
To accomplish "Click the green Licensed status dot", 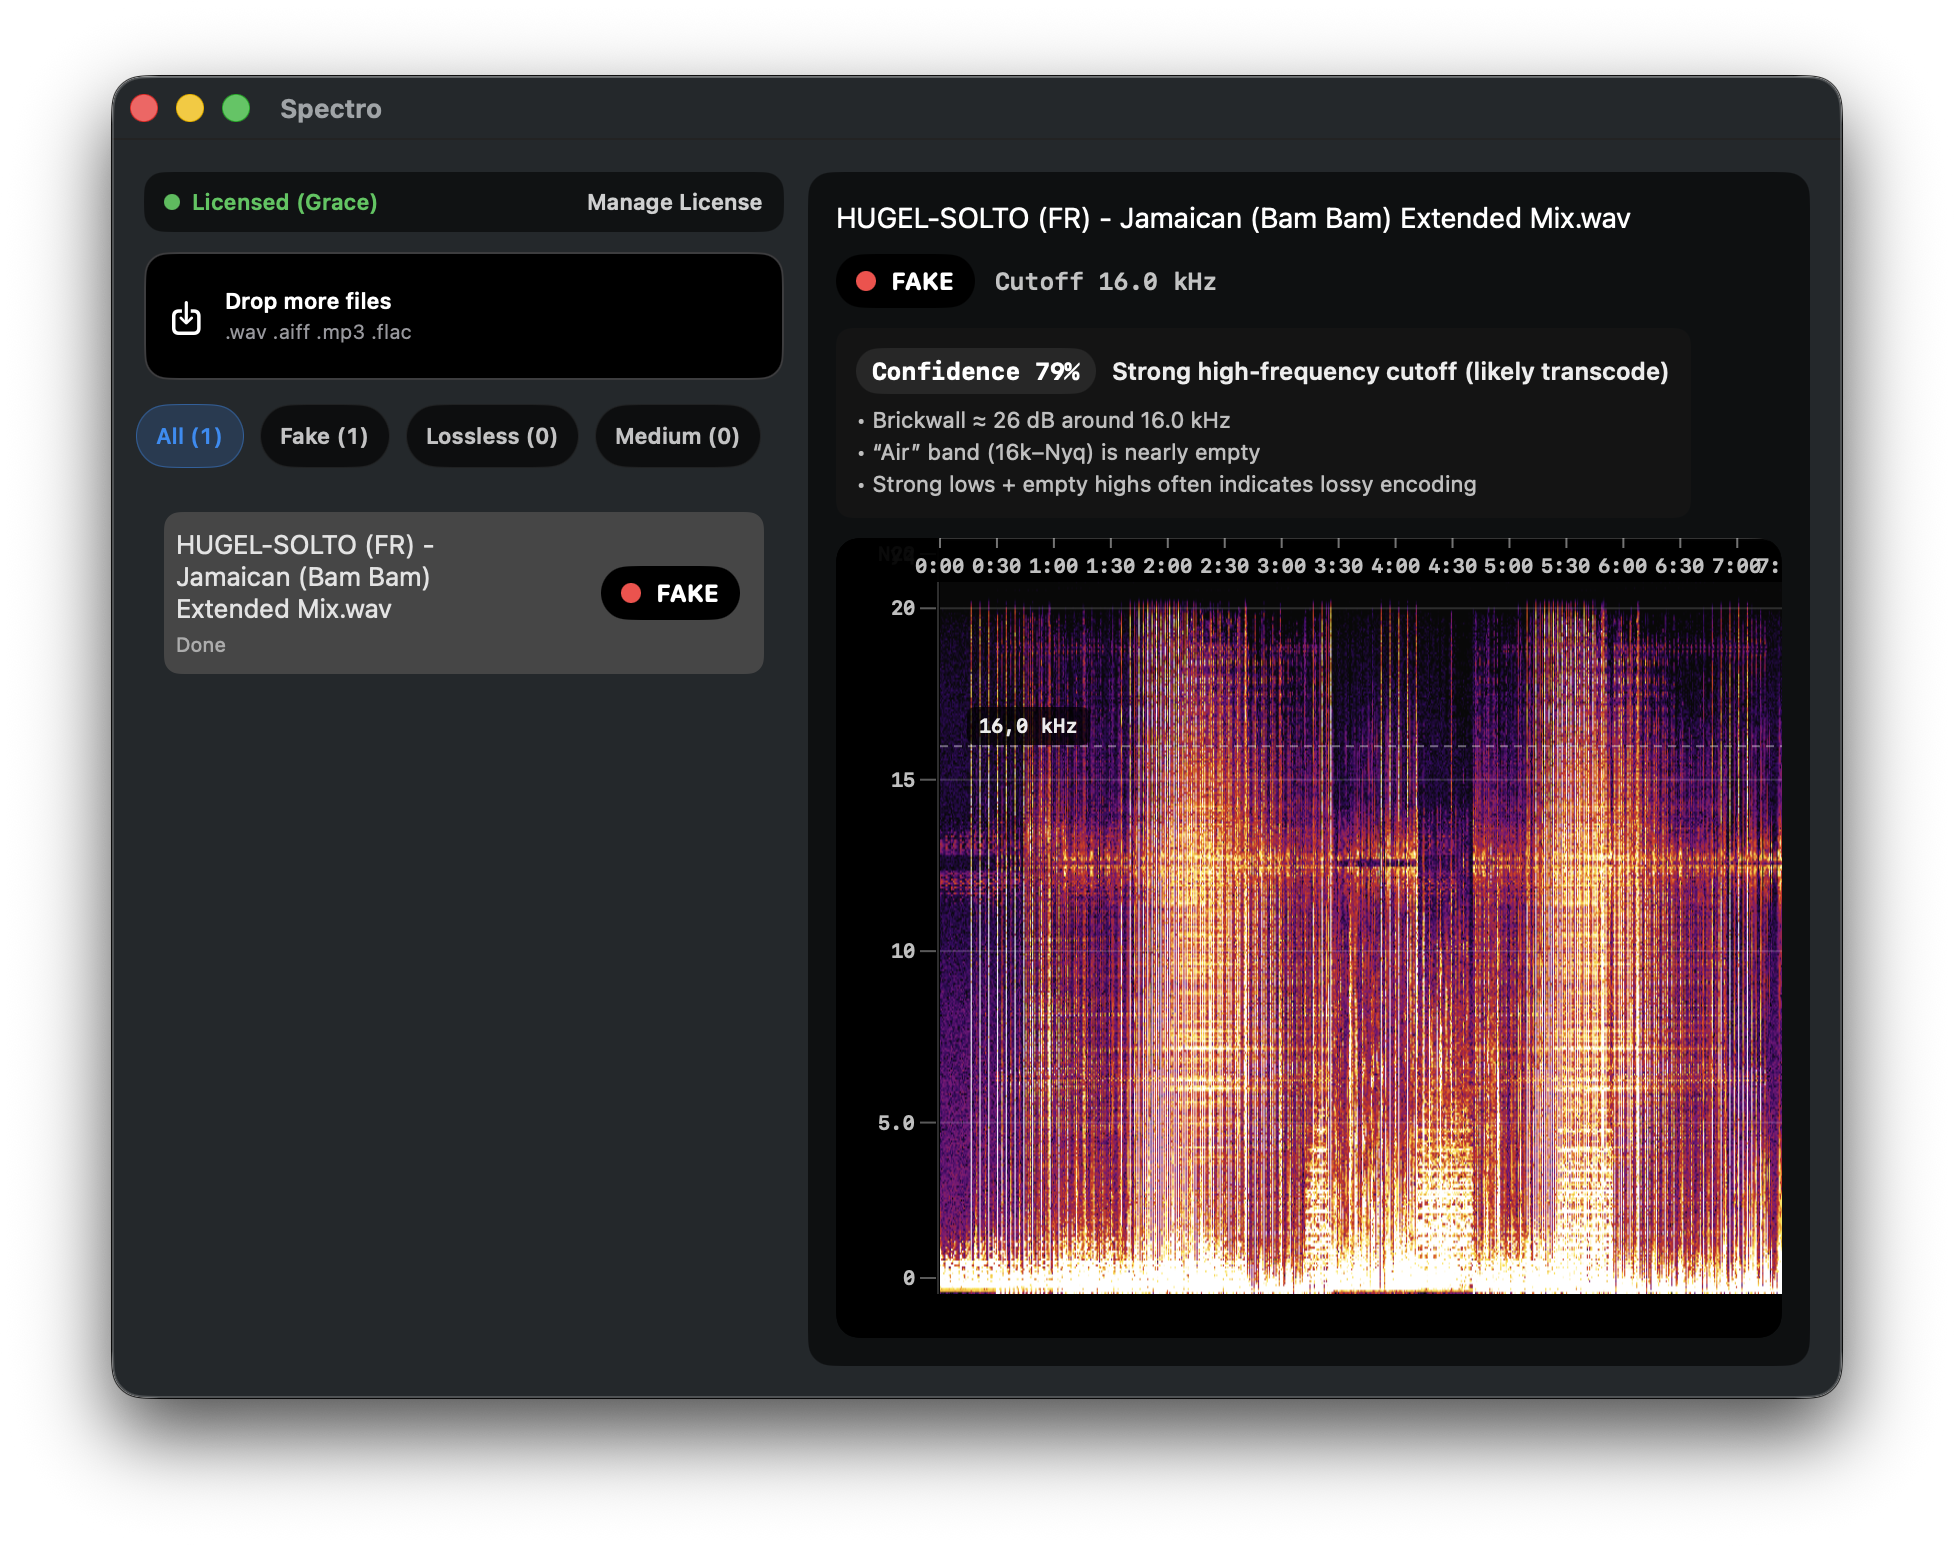I will [x=173, y=202].
